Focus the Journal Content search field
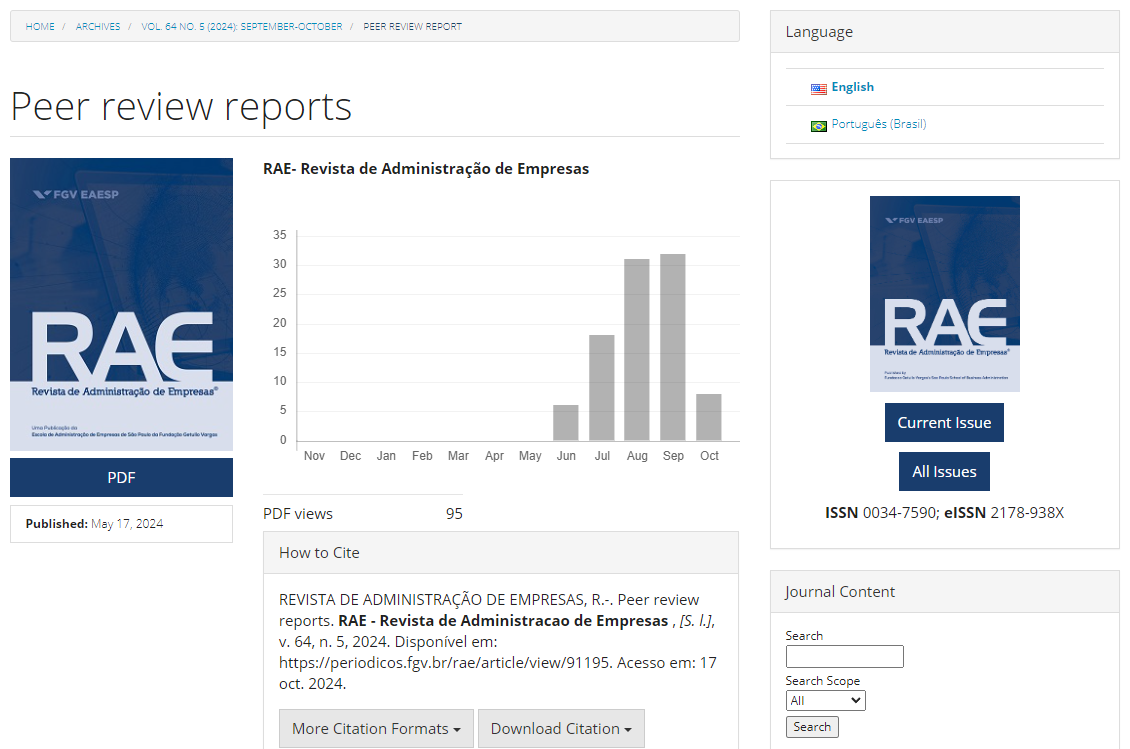Viewport: 1130px width, 749px height. 844,656
